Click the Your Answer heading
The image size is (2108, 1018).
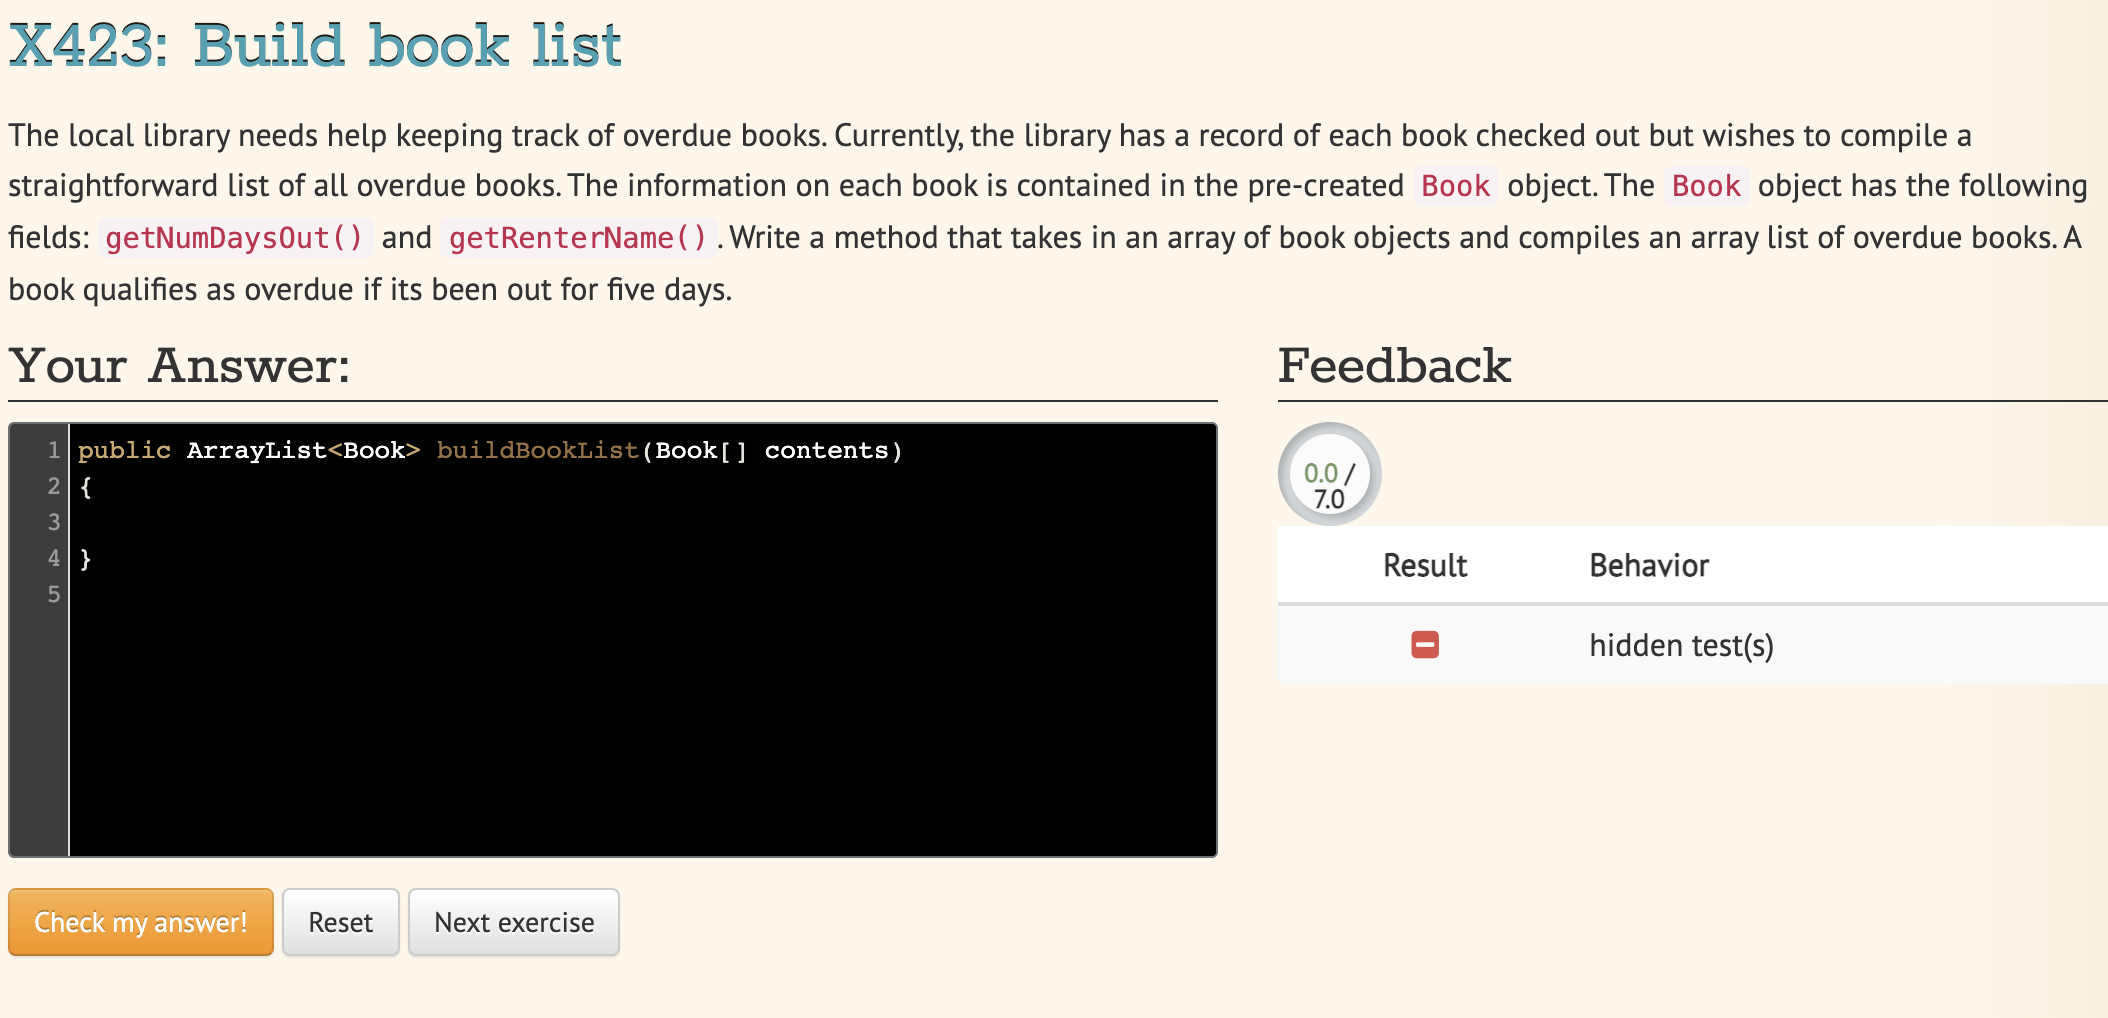click(180, 366)
